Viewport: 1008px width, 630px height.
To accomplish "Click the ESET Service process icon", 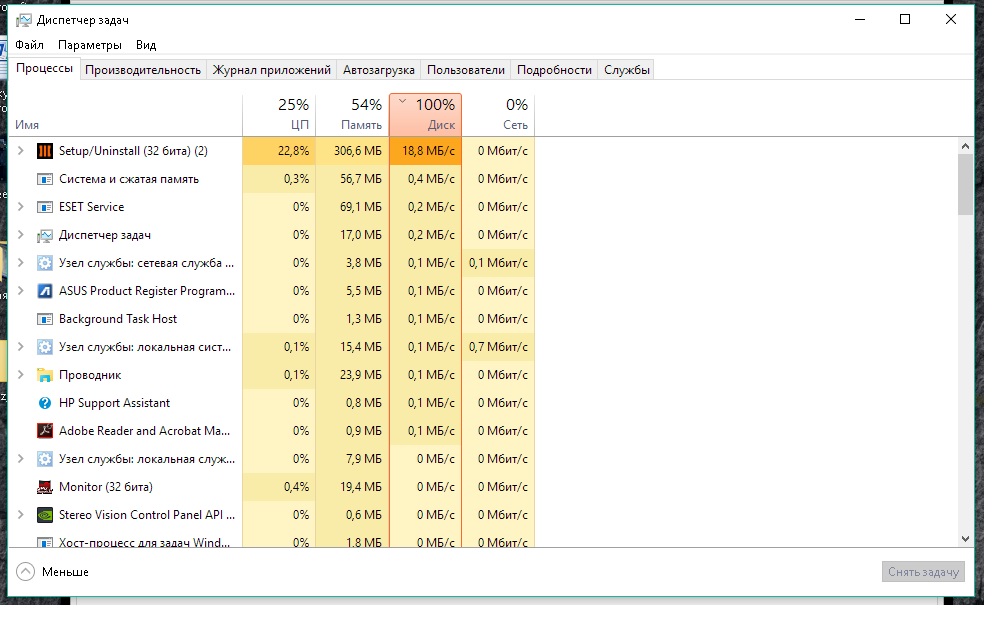I will (x=44, y=207).
